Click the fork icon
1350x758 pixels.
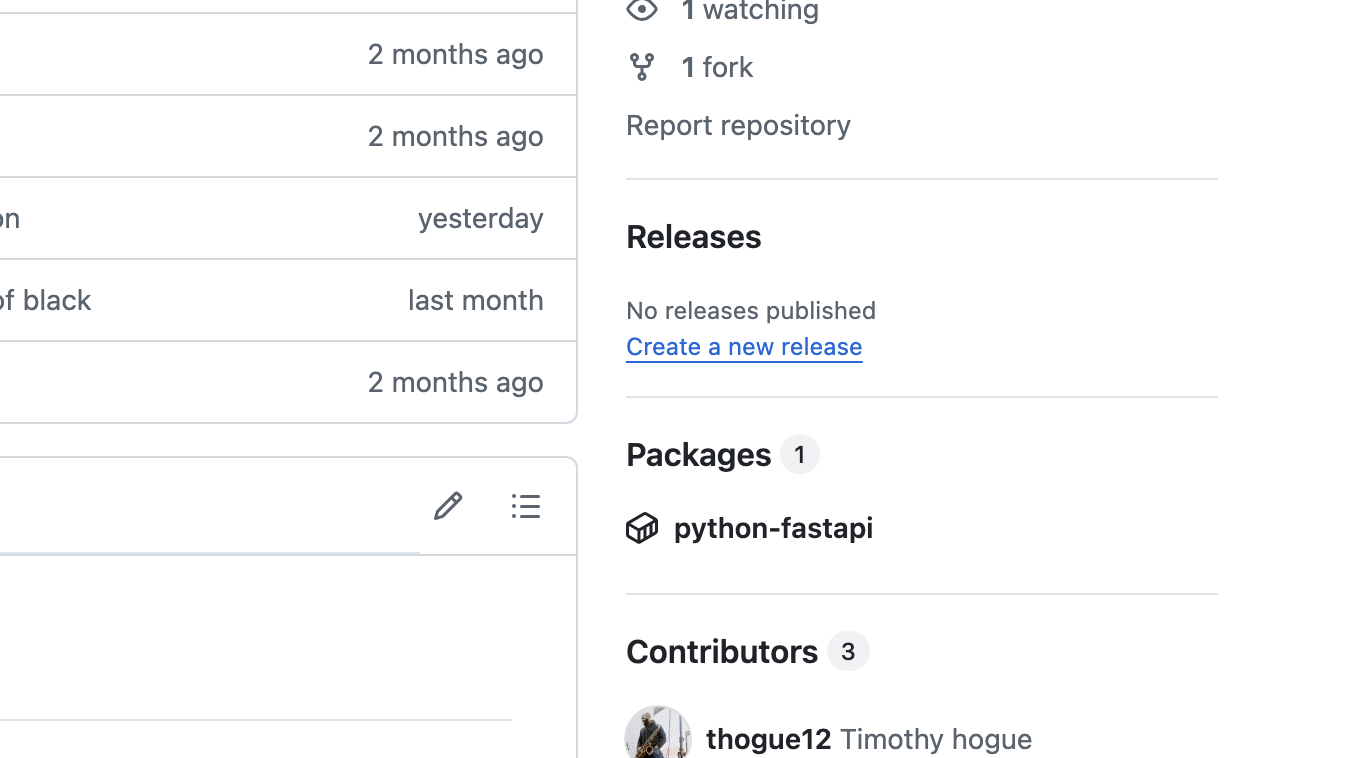[x=642, y=67]
